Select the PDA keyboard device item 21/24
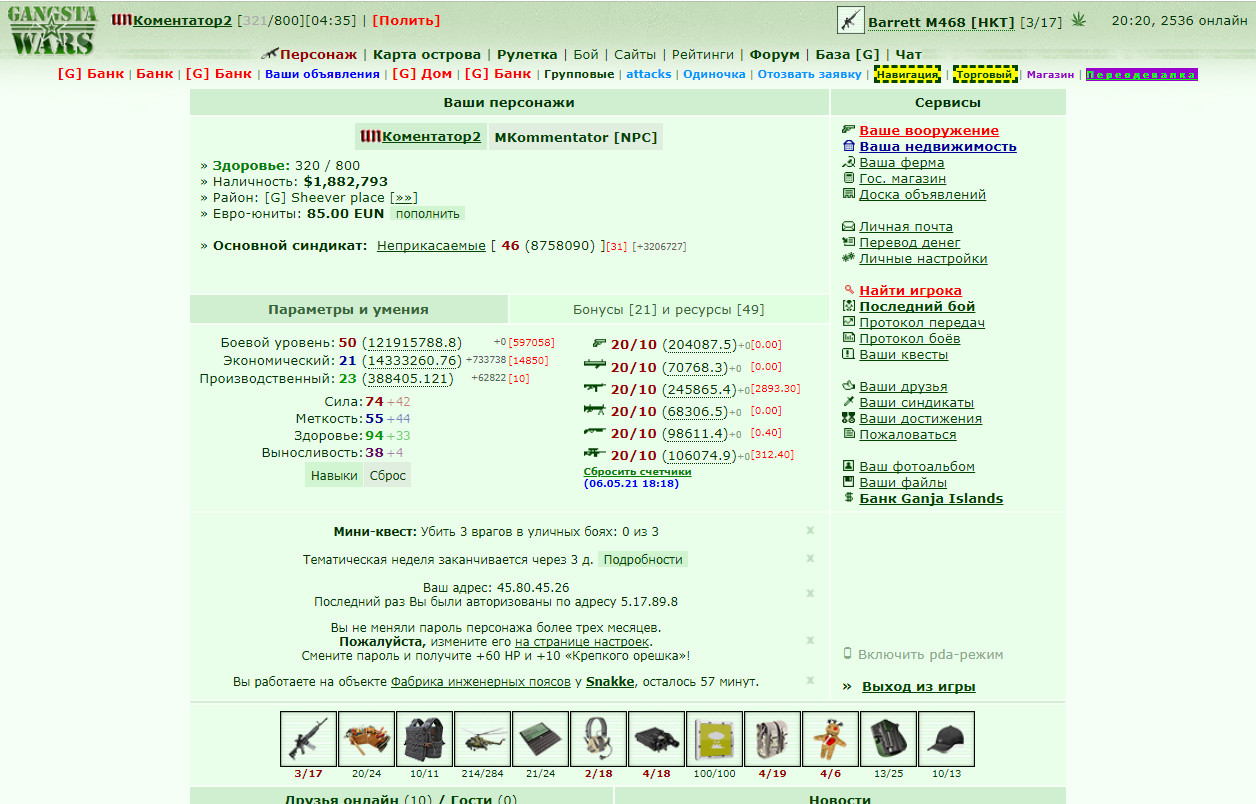 pyautogui.click(x=540, y=739)
